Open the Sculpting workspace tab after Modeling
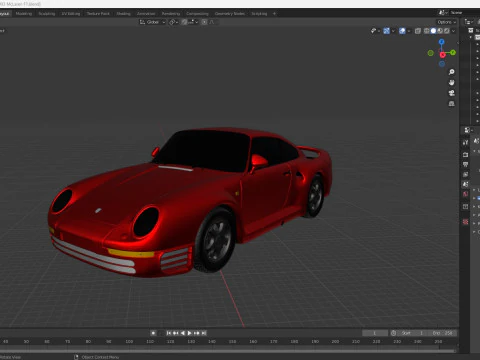Viewport: 480px width, 360px height. point(47,14)
